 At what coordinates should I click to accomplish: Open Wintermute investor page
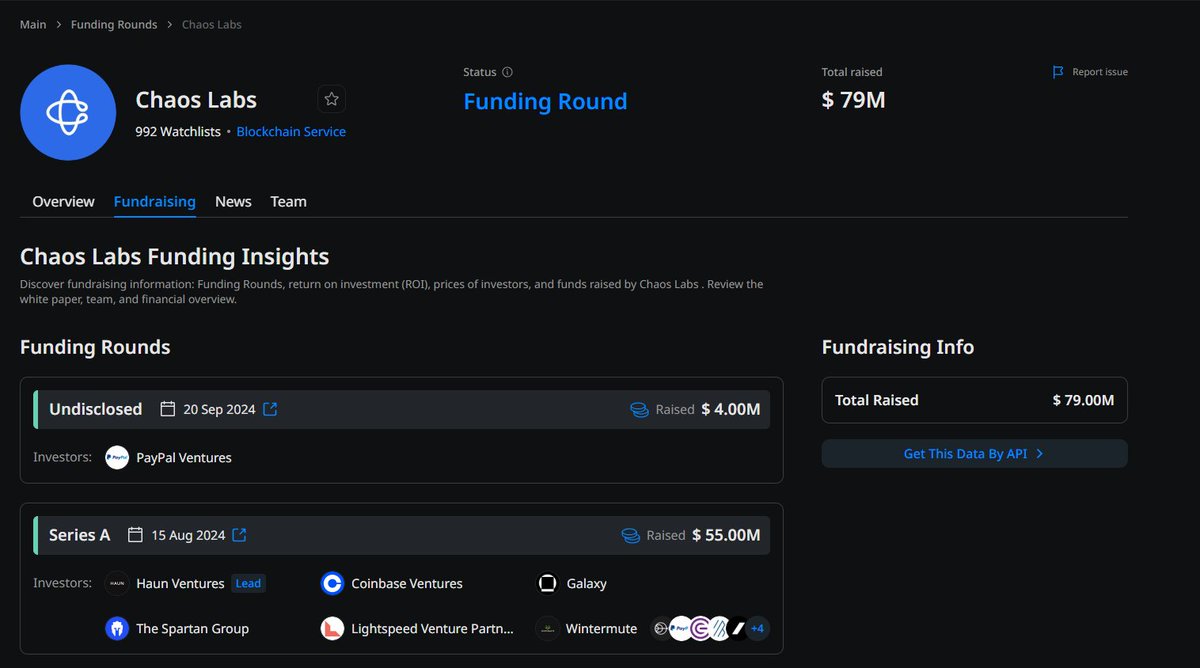tap(601, 628)
